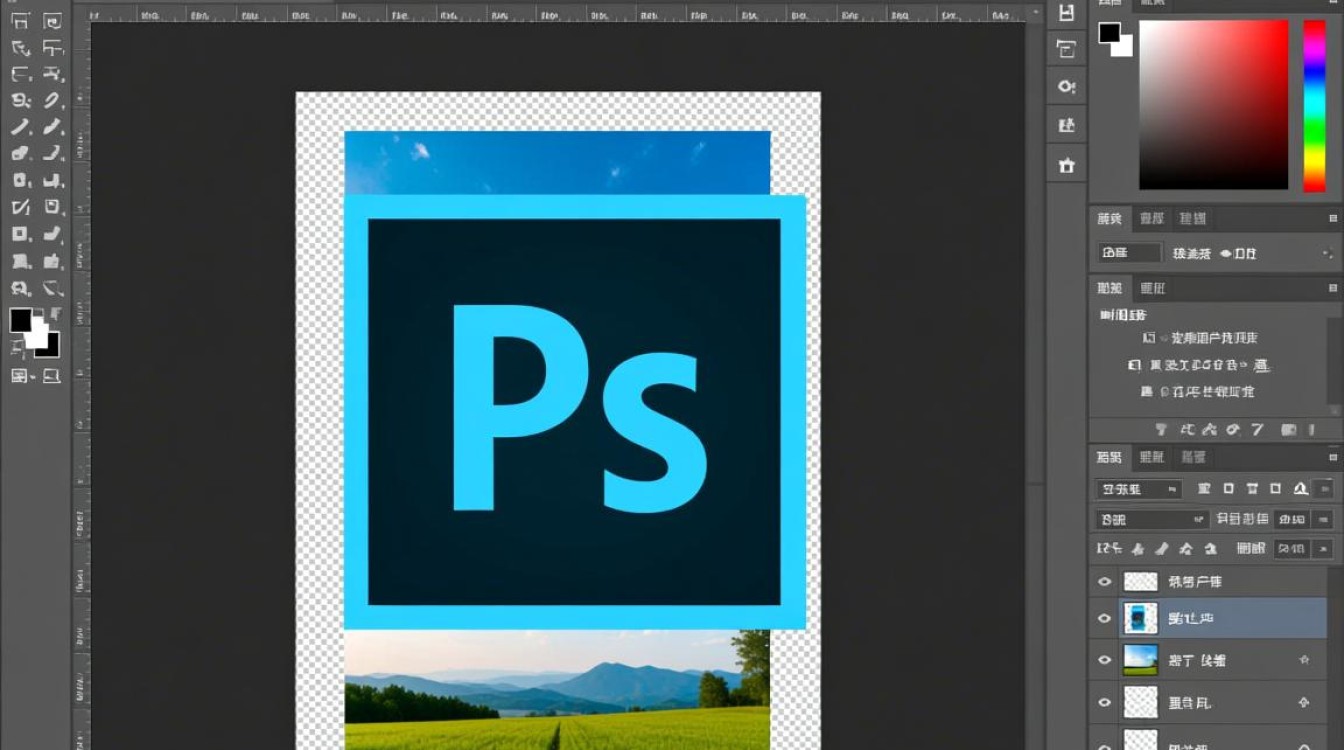Viewport: 1344px width, 750px height.
Task: Click the screen mode icon at toolbox bottom right
Action: point(52,376)
